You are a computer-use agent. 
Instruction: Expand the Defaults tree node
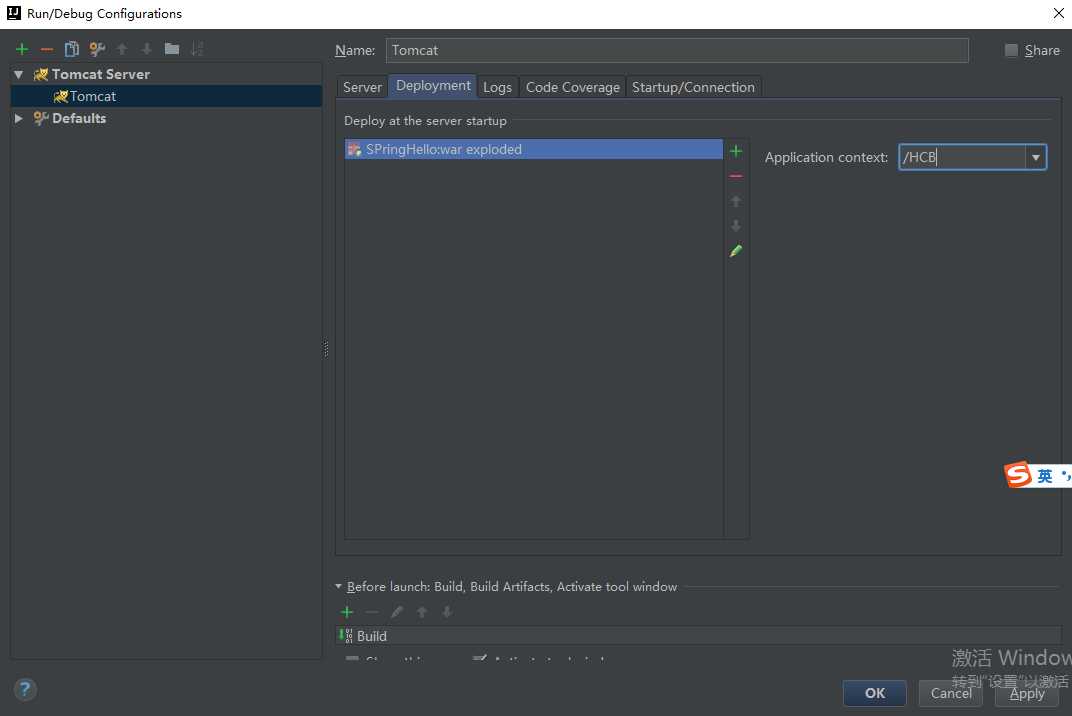19,118
